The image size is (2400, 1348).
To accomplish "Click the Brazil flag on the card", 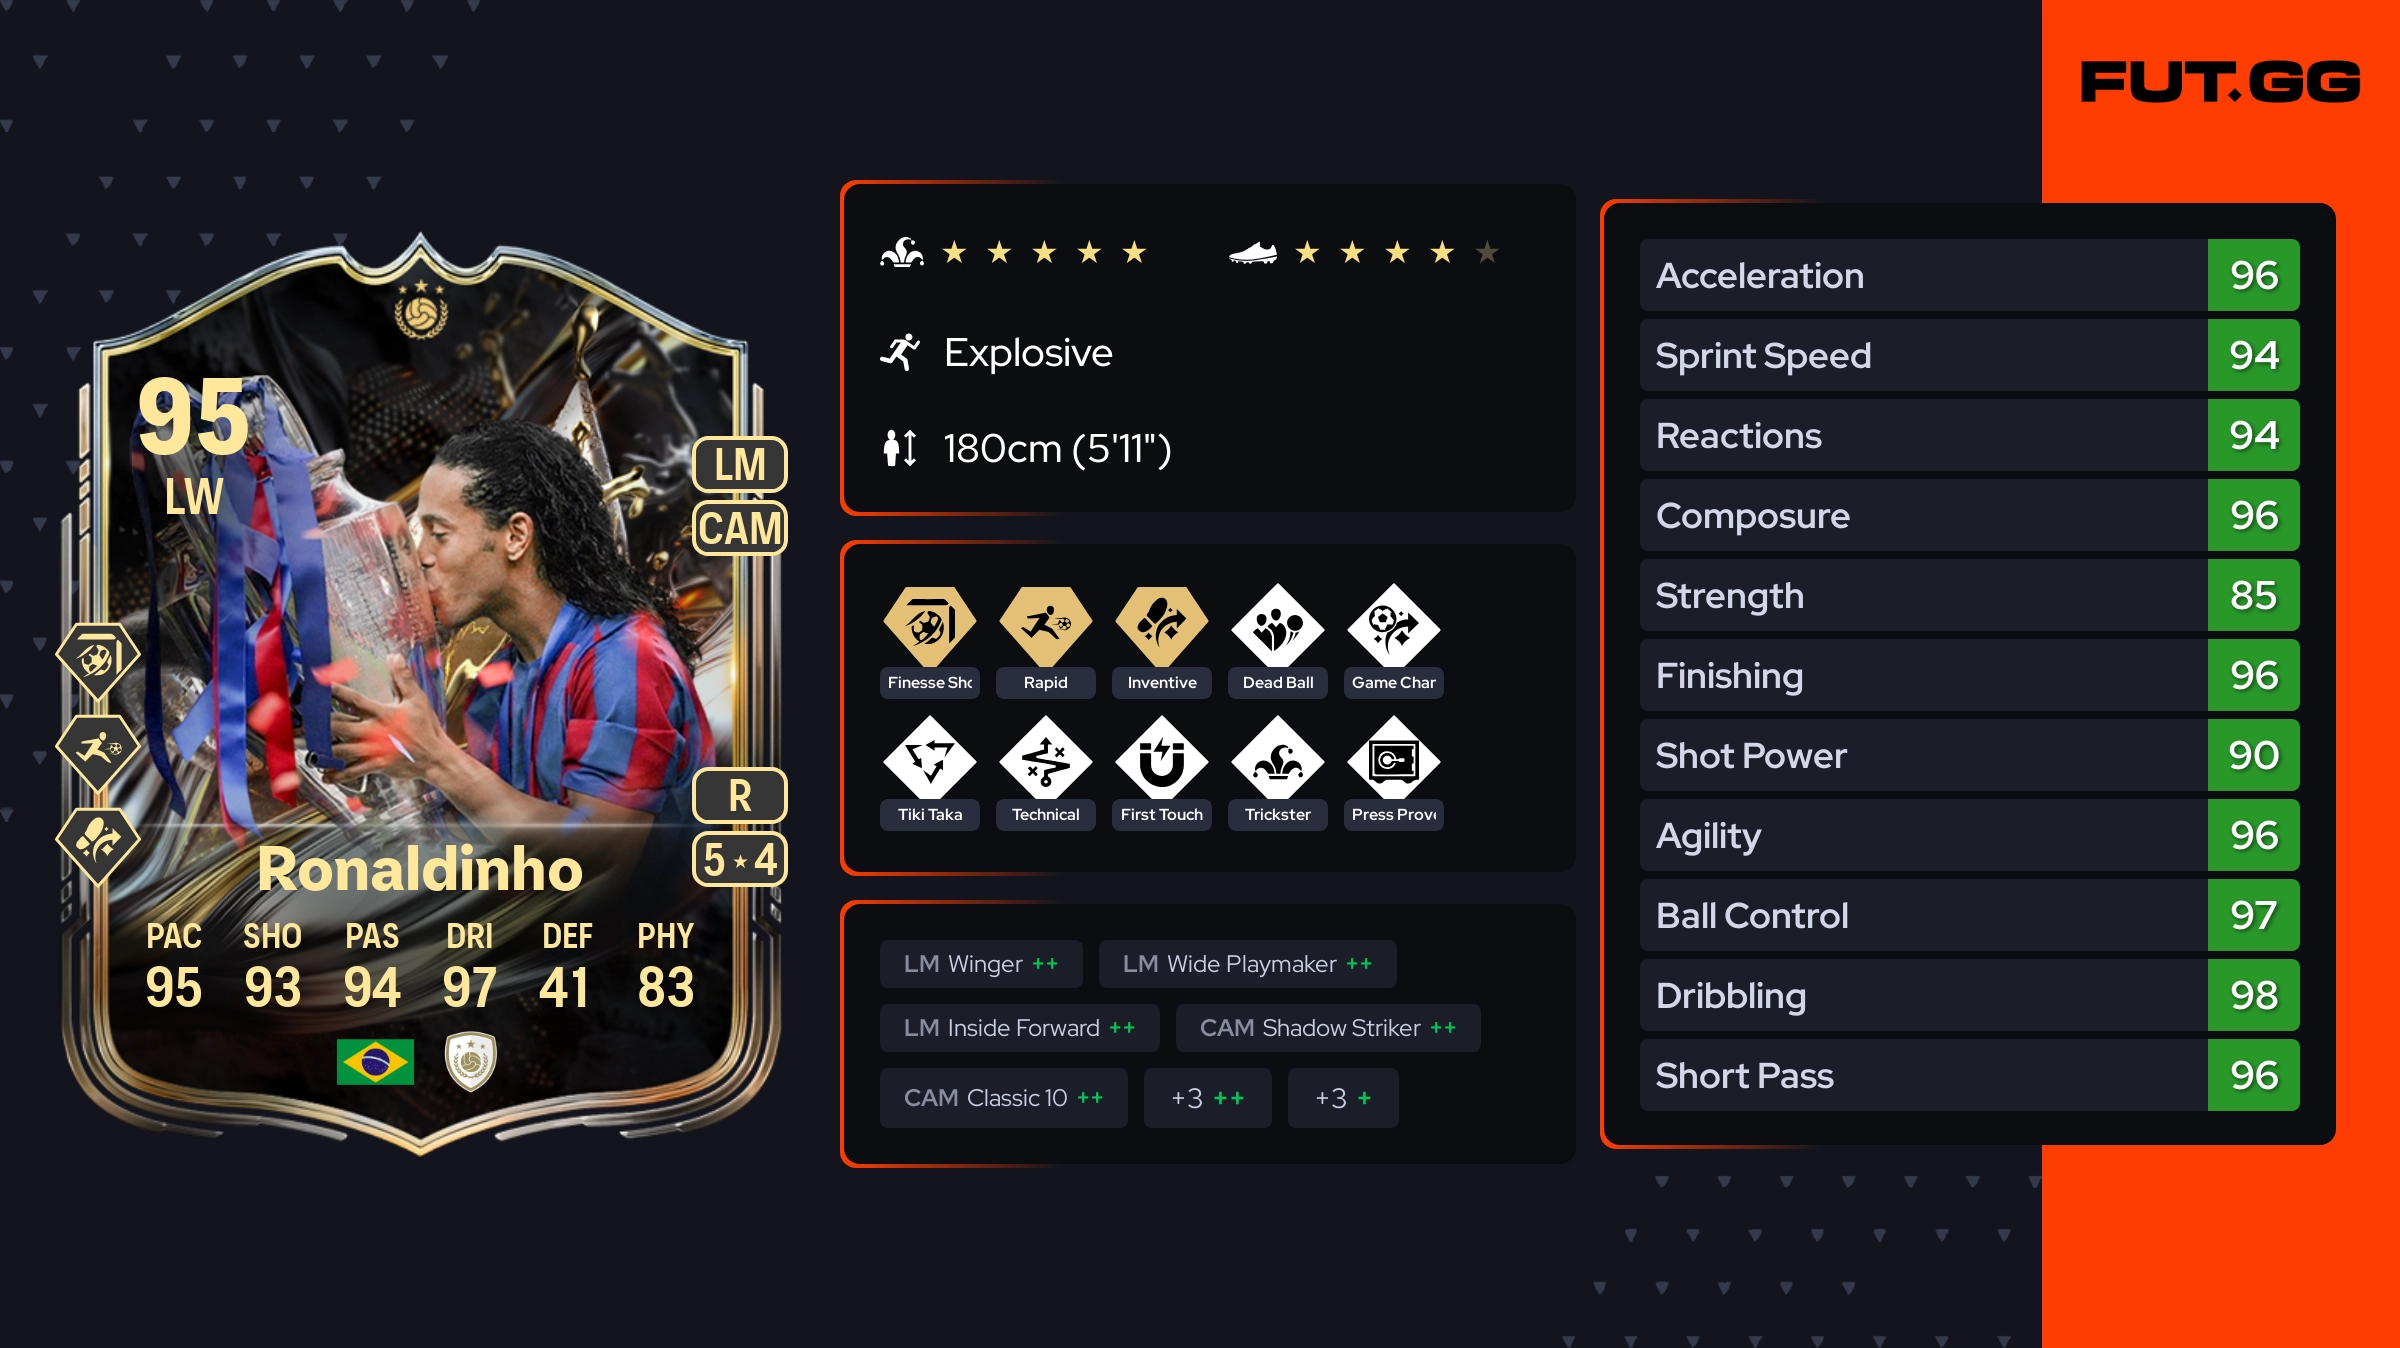I will click(375, 1061).
